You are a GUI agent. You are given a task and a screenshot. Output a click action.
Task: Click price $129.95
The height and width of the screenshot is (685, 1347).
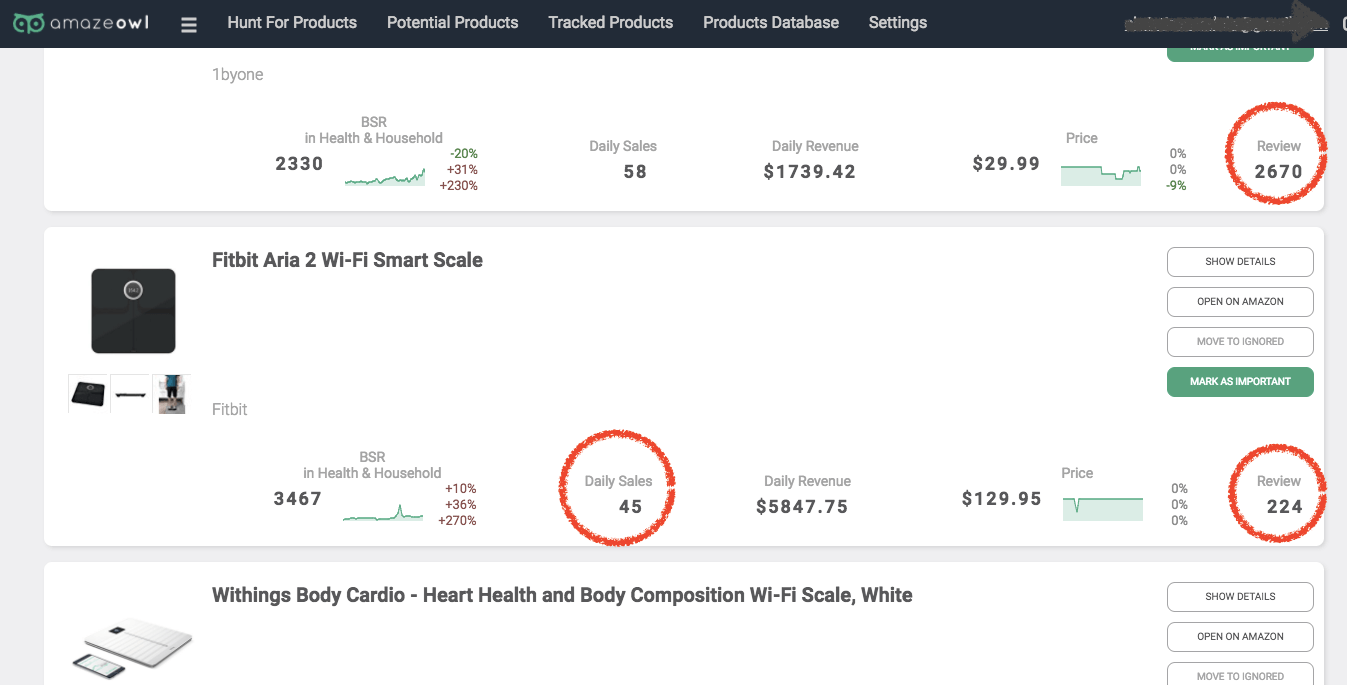[x=1002, y=499]
